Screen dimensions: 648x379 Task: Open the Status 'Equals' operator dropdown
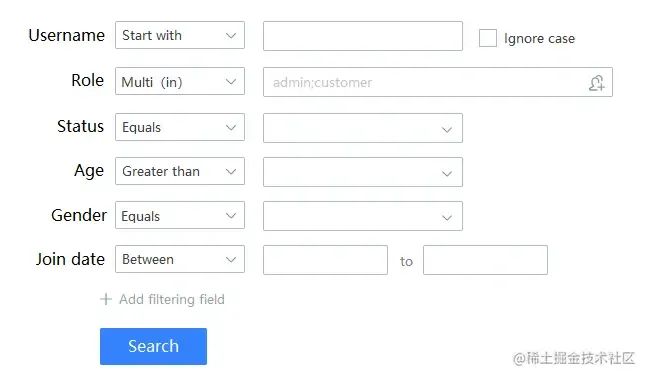tap(180, 127)
